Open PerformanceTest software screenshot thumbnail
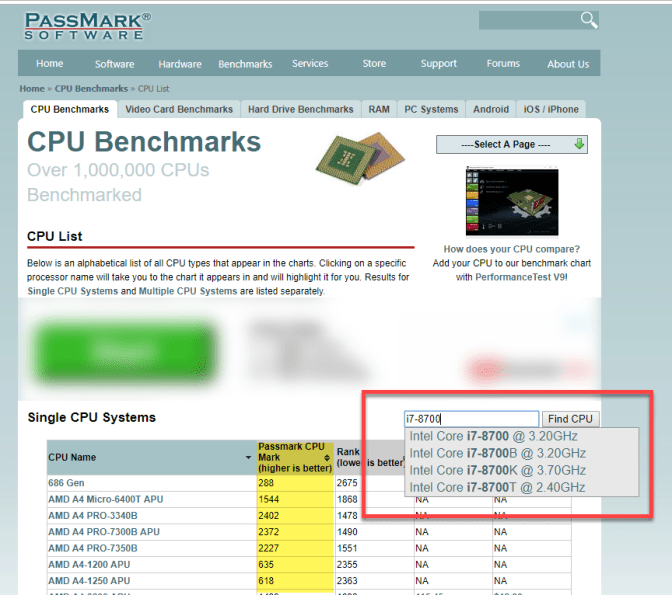 coord(512,201)
